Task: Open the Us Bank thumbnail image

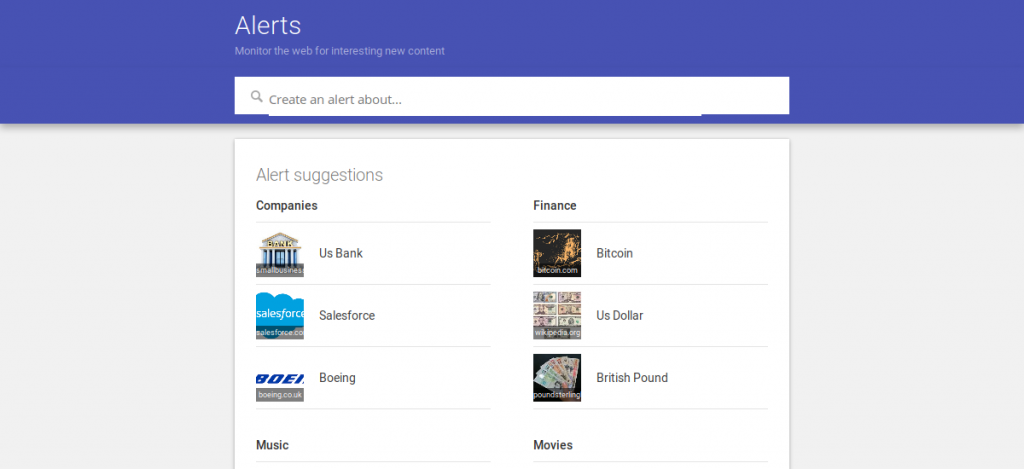Action: point(280,253)
